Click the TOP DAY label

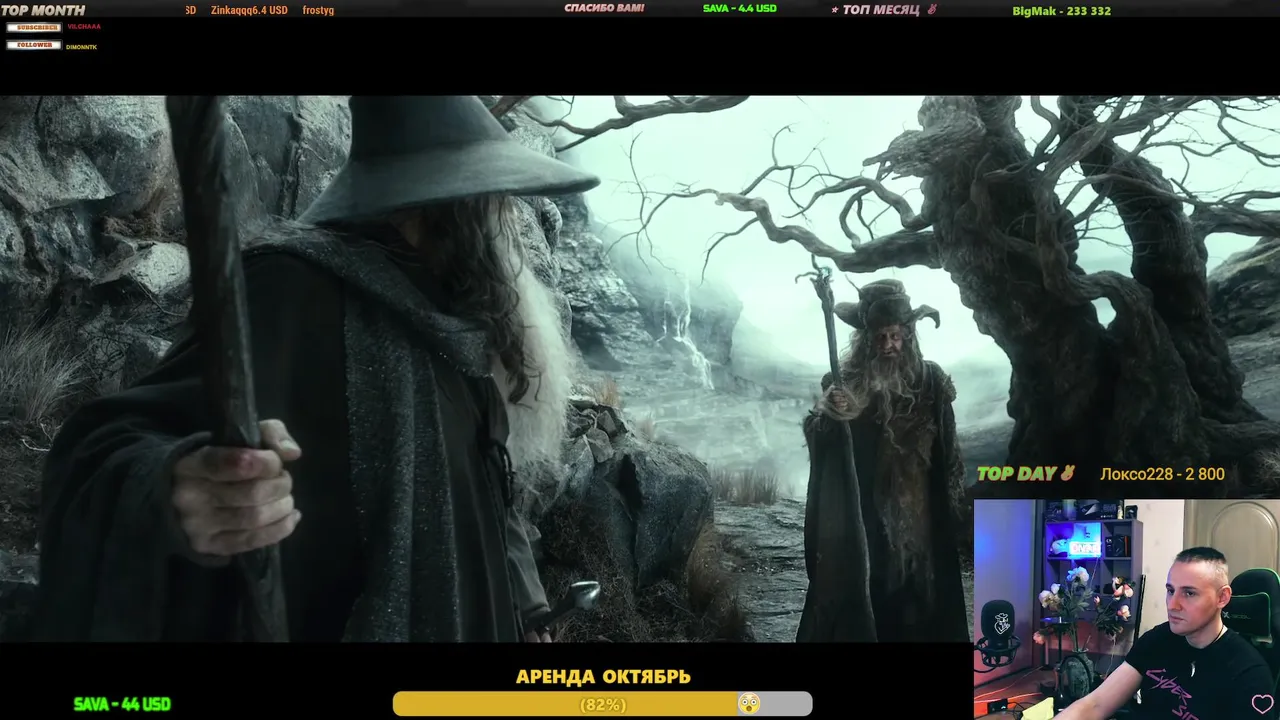(x=1016, y=474)
